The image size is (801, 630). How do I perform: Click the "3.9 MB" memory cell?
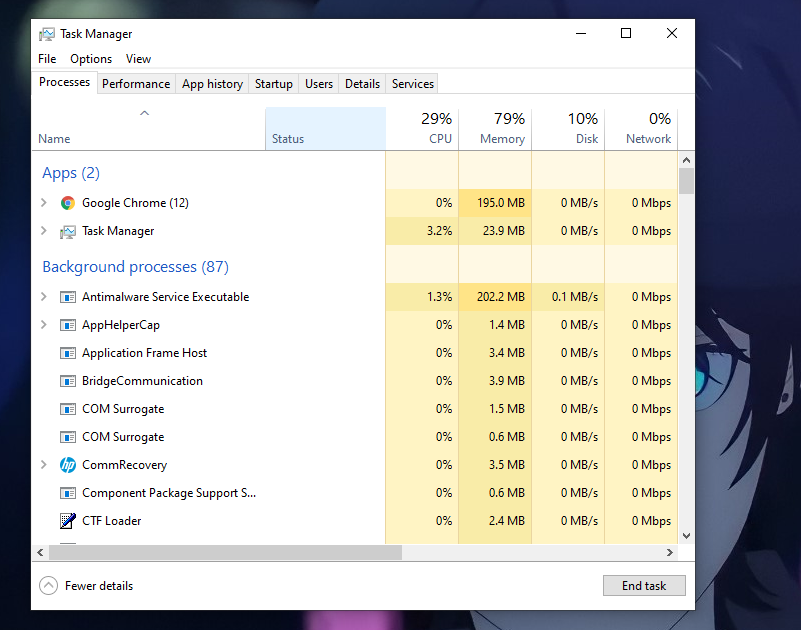tap(495, 381)
